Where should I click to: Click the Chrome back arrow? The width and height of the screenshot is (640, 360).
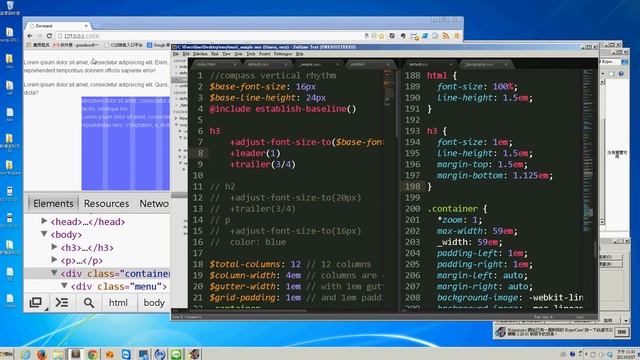tap(30, 36)
